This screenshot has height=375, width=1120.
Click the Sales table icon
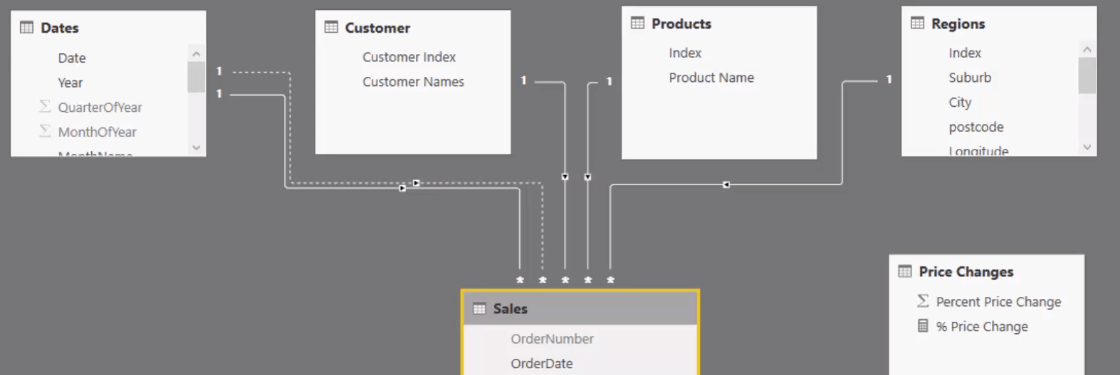point(479,309)
